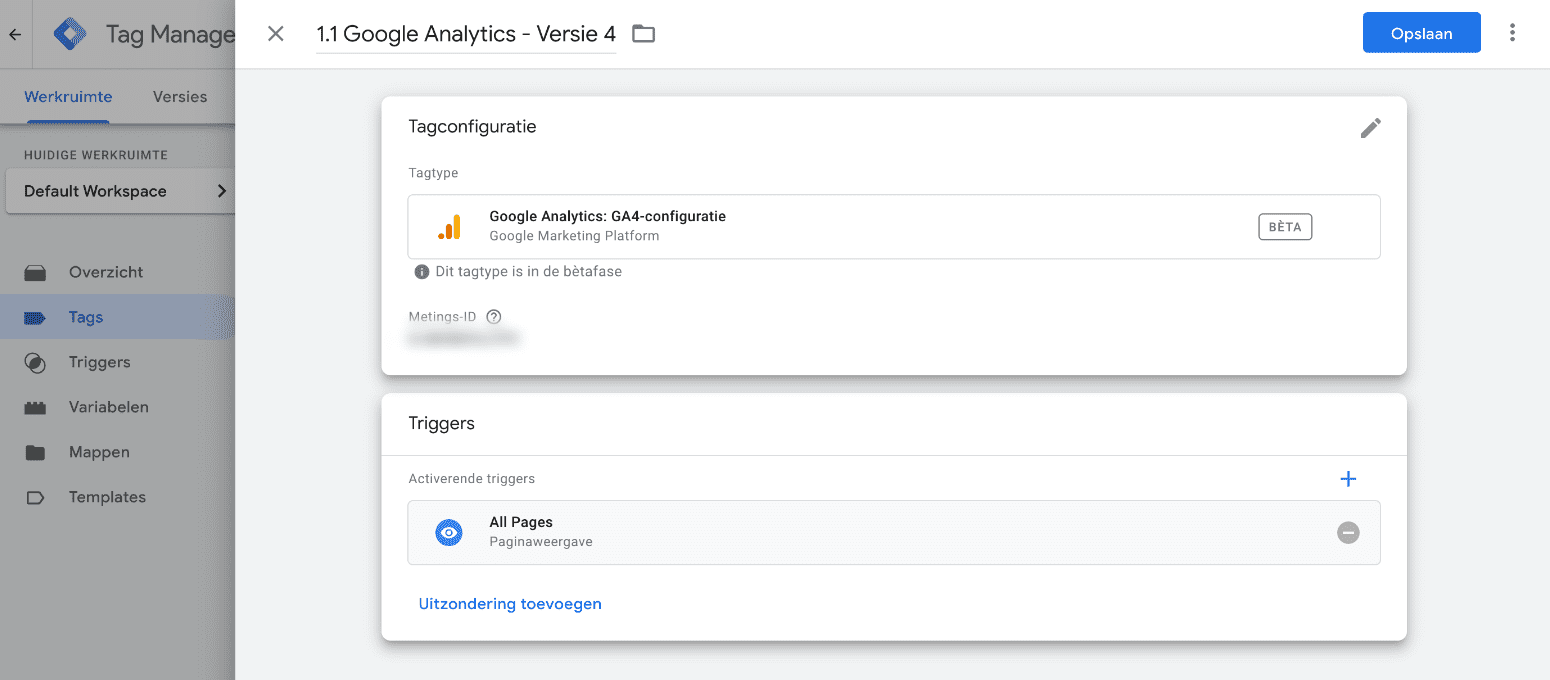This screenshot has width=1550, height=680.
Task: Close the tag editor panel
Action: tap(276, 34)
